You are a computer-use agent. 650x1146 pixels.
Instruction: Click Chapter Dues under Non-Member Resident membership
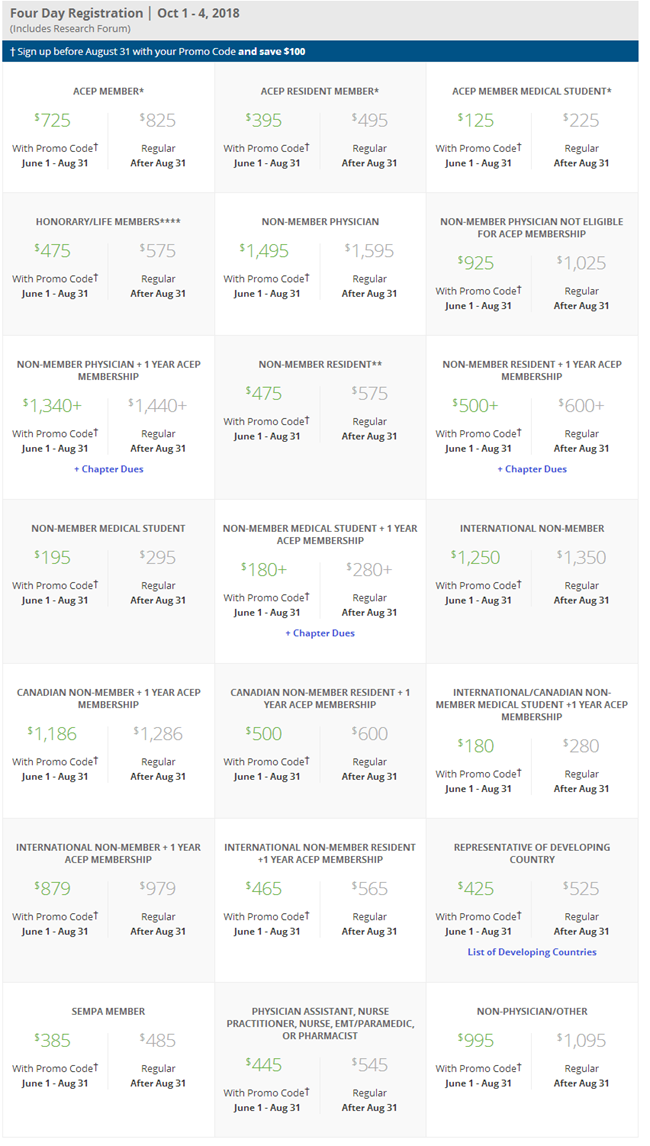(531, 469)
